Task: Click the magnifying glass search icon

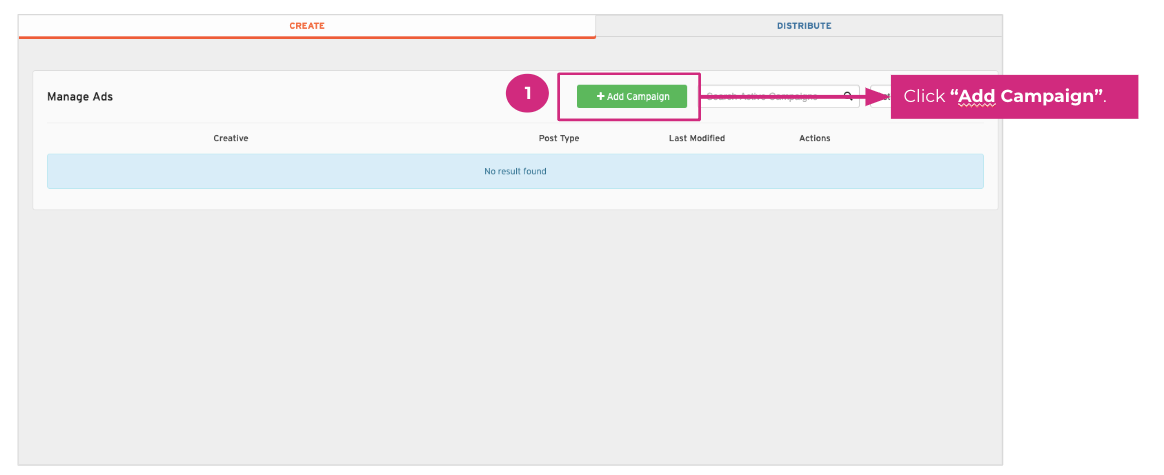Action: 848,97
